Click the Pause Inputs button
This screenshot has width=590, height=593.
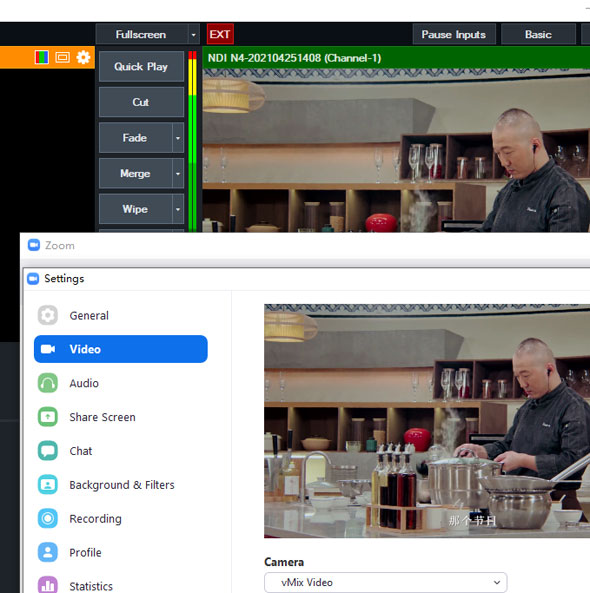(454, 34)
